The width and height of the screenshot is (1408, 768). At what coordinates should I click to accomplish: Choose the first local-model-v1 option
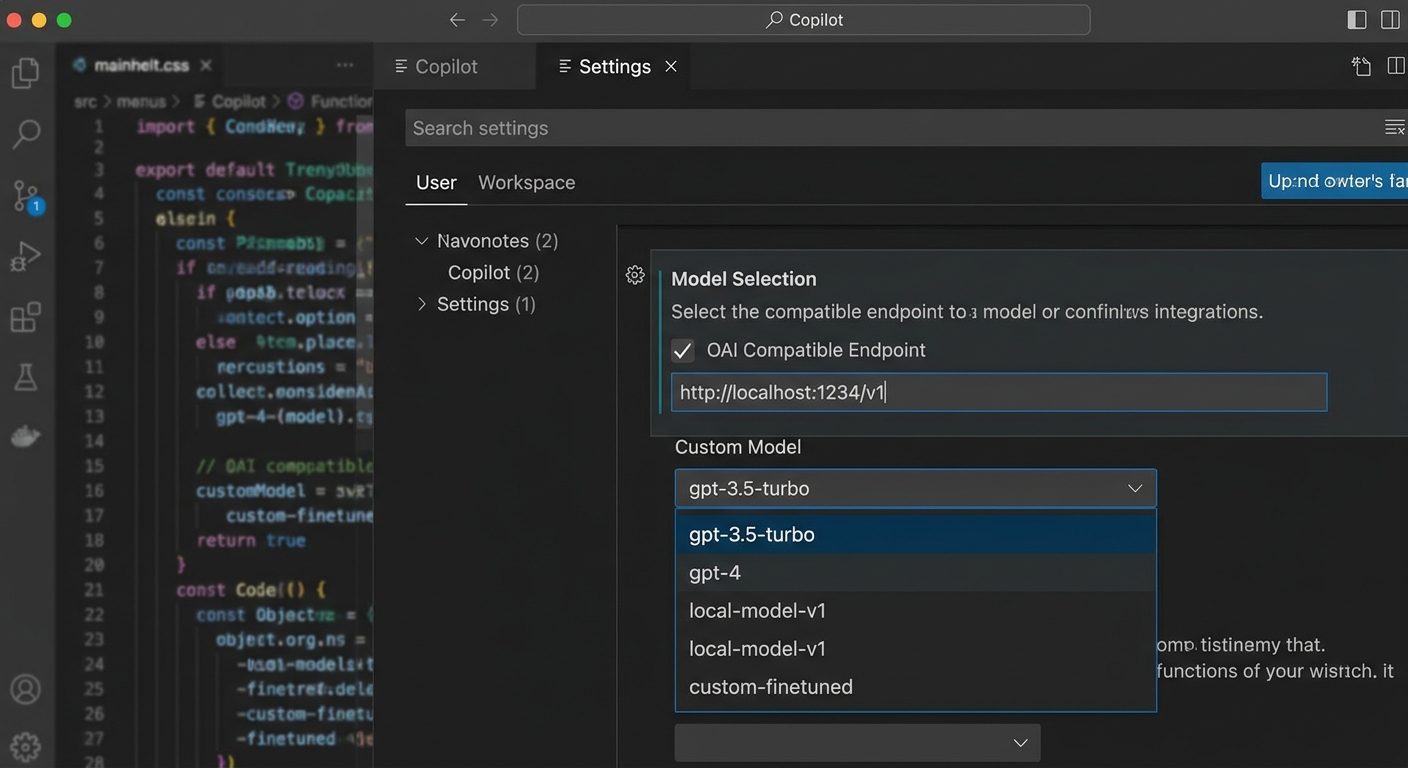[x=915, y=611]
